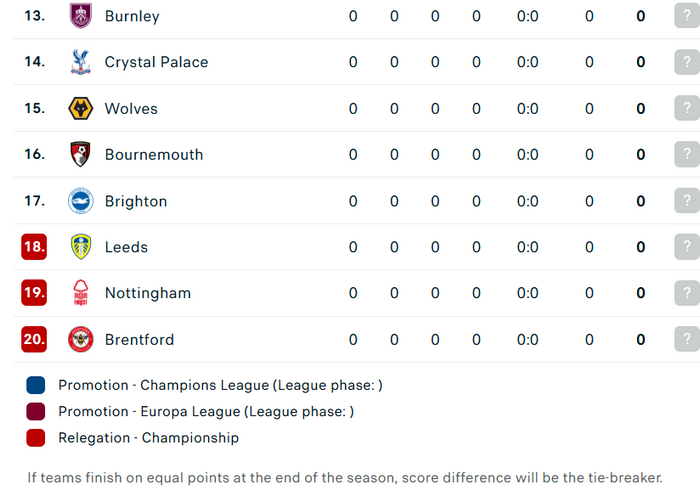
Task: Click the Wolves wolf-head logo
Action: 81,109
